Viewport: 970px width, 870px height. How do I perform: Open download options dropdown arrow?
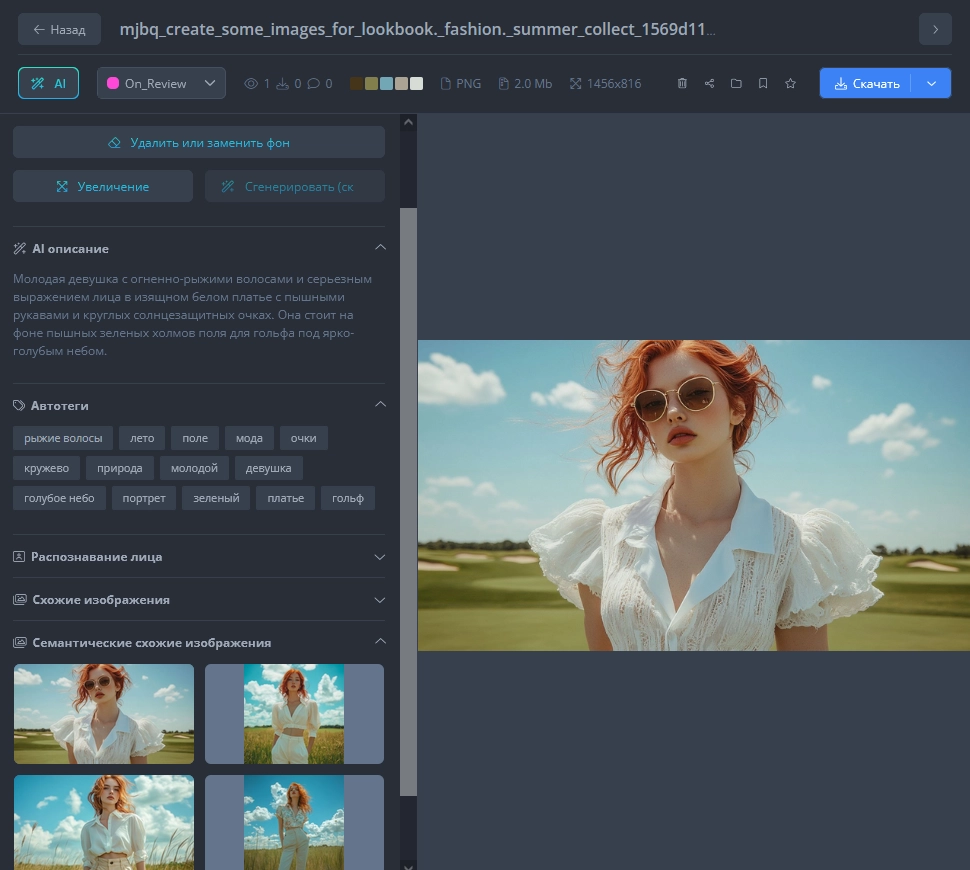point(931,84)
